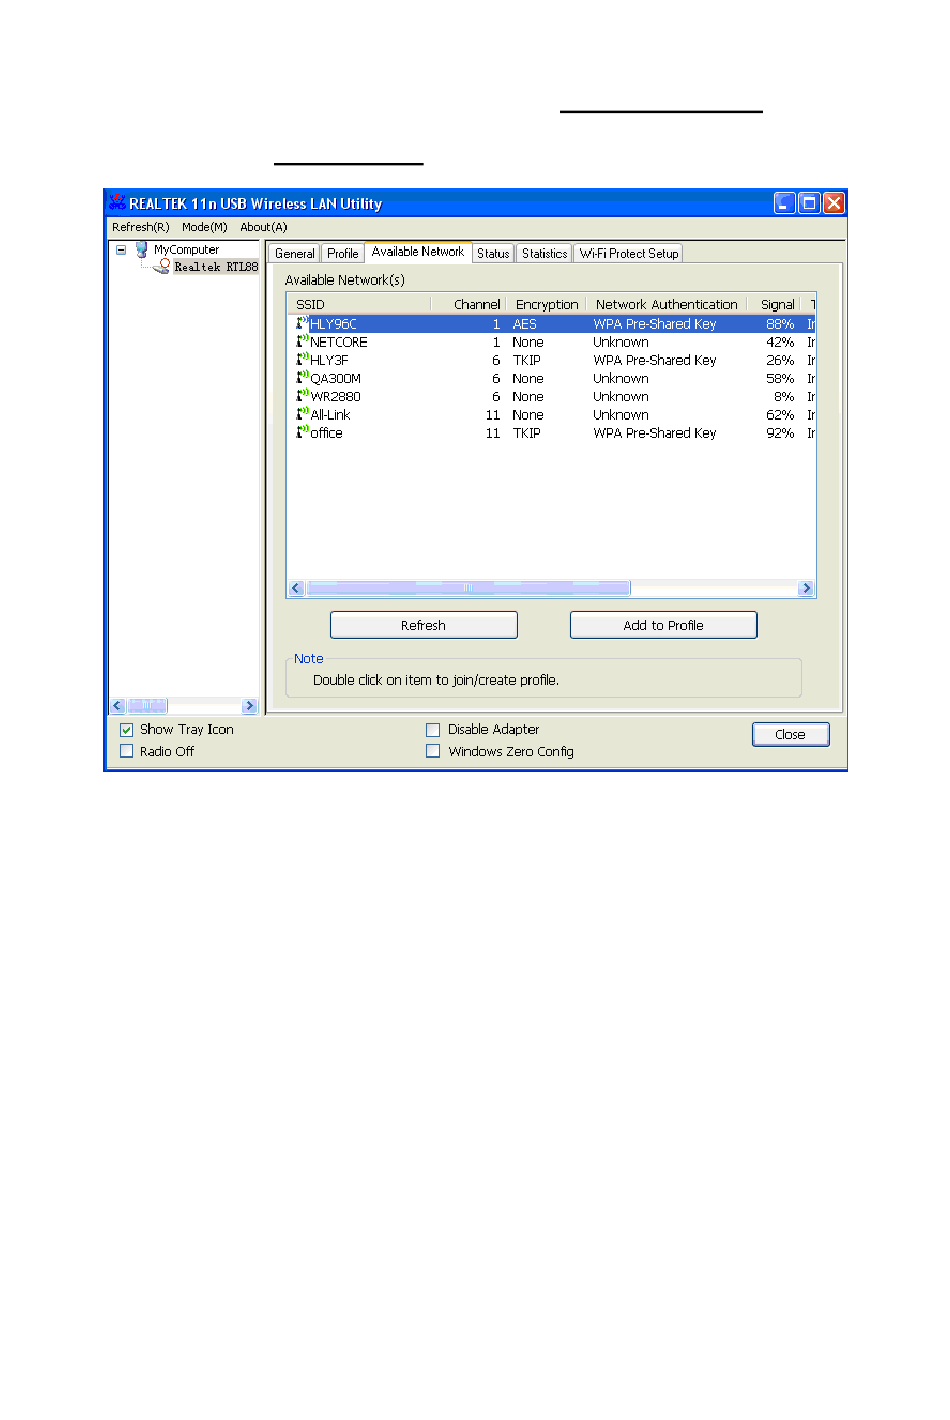
Task: Click the Add to Profile button
Action: coord(664,625)
